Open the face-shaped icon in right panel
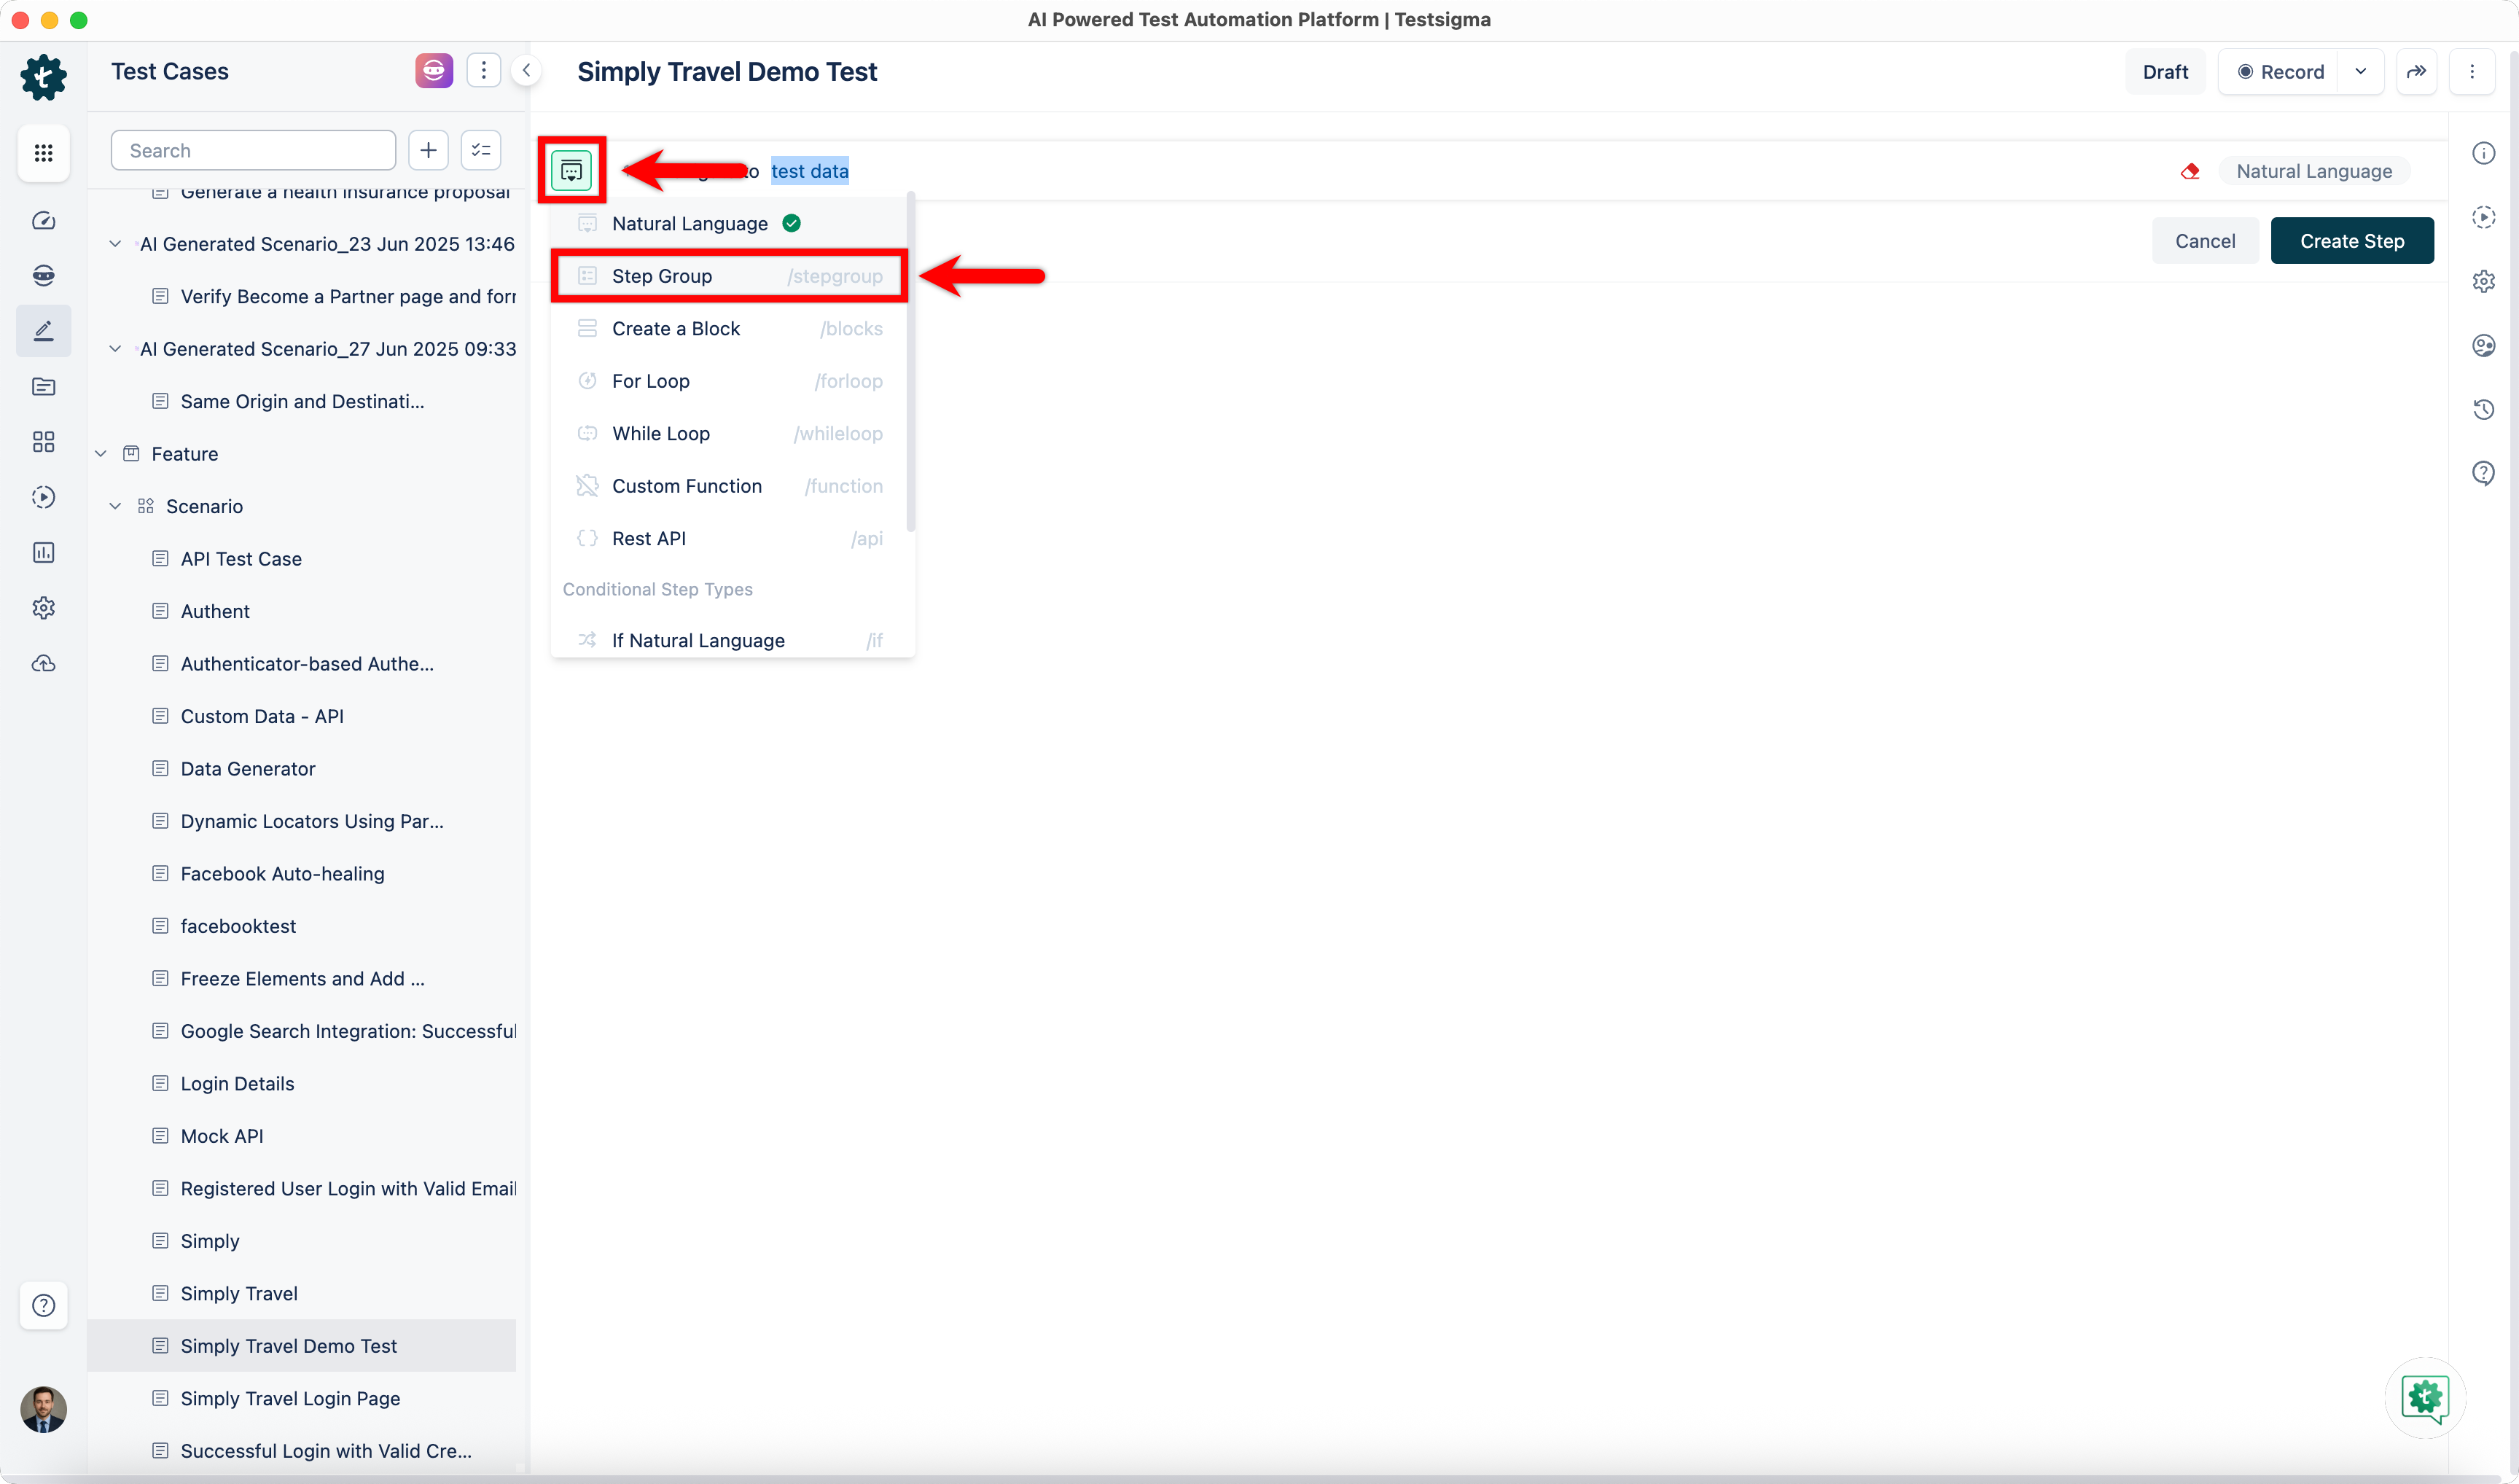 (x=2484, y=345)
